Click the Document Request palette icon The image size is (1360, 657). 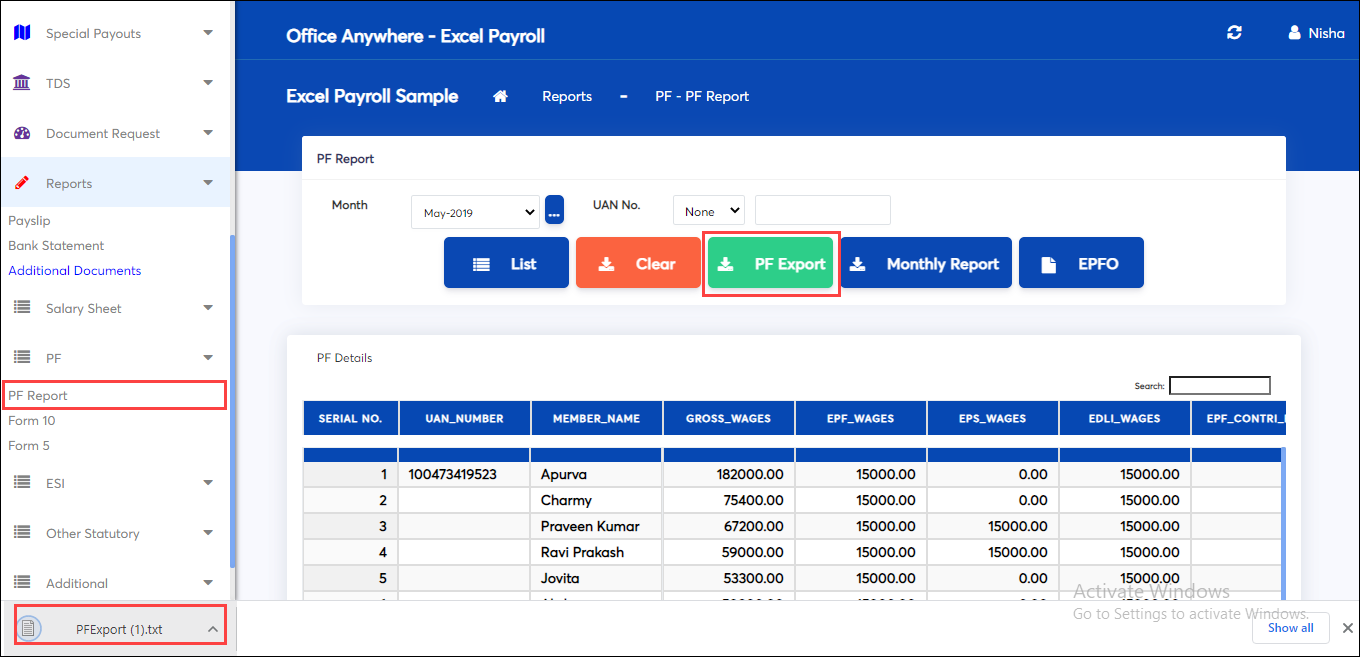click(x=22, y=133)
